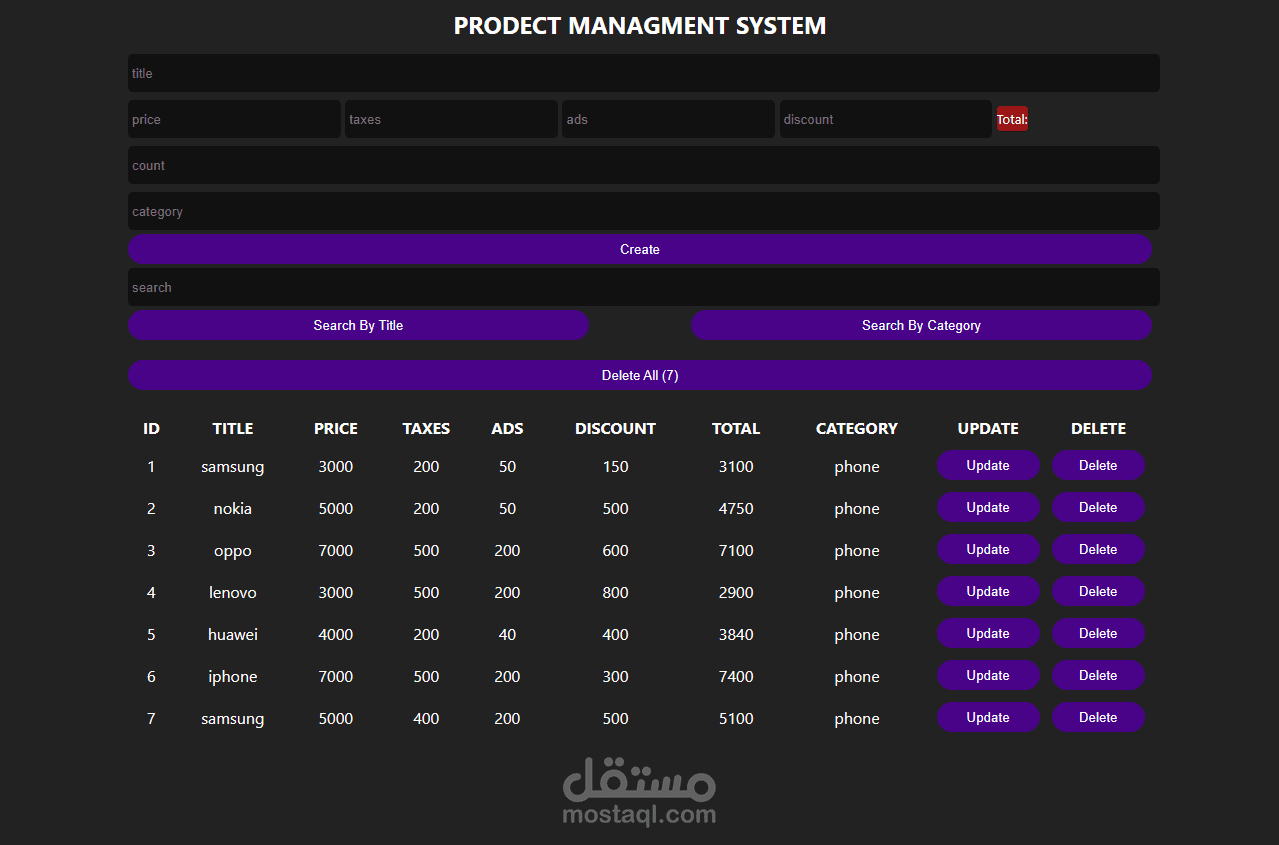Delete the samsung row with ID 1
The image size is (1279, 845).
1098,465
